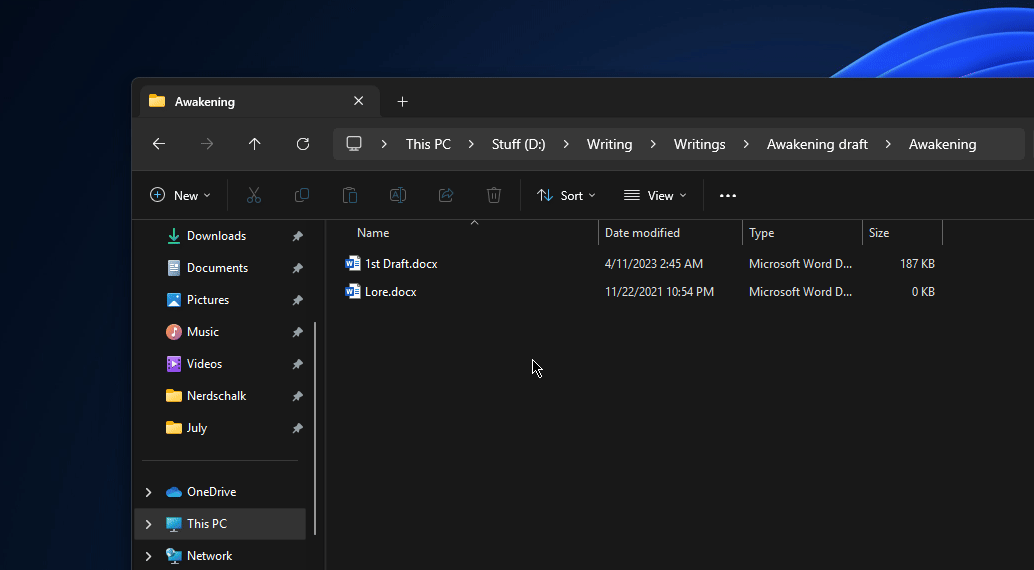Image resolution: width=1034 pixels, height=570 pixels.
Task: Click the Writings breadcrumb in address bar
Action: click(x=699, y=144)
